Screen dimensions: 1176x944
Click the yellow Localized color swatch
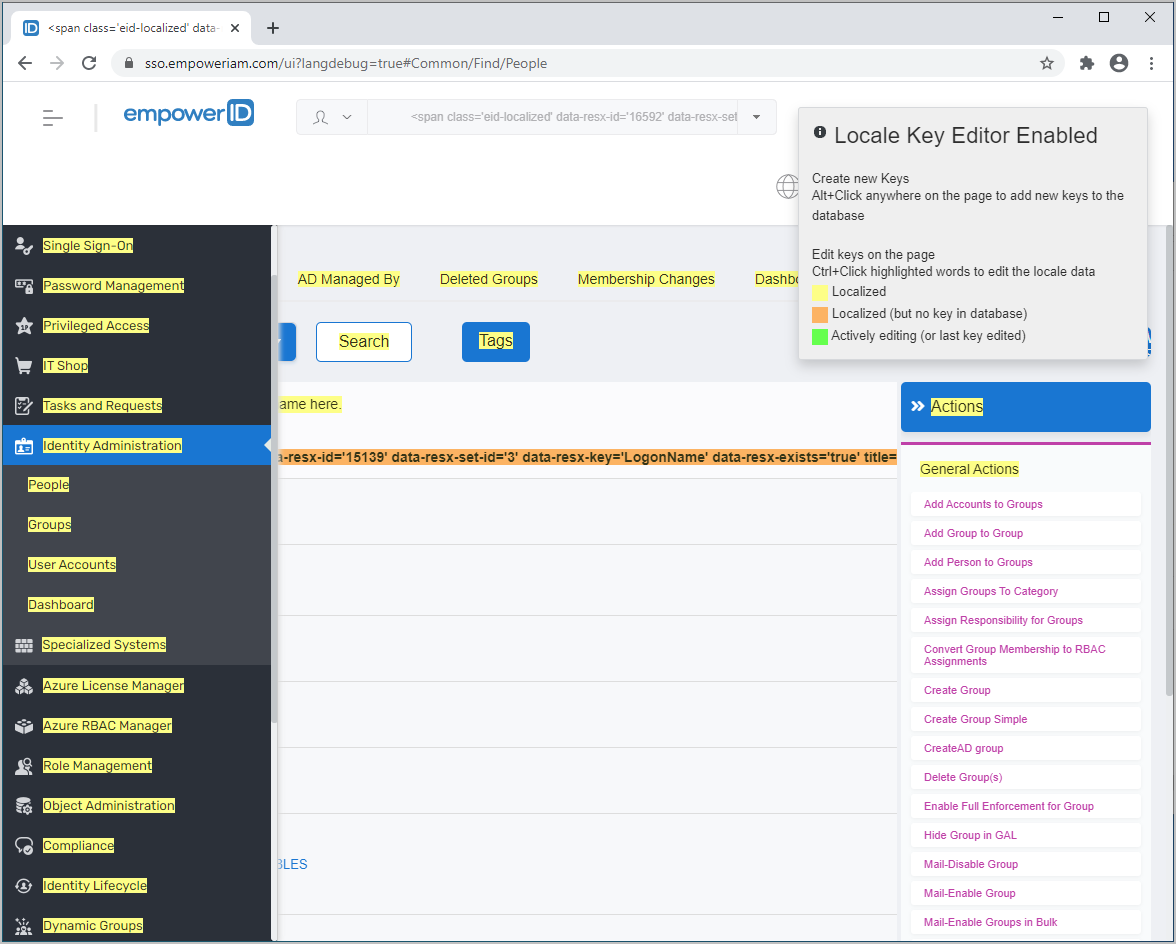click(x=820, y=292)
